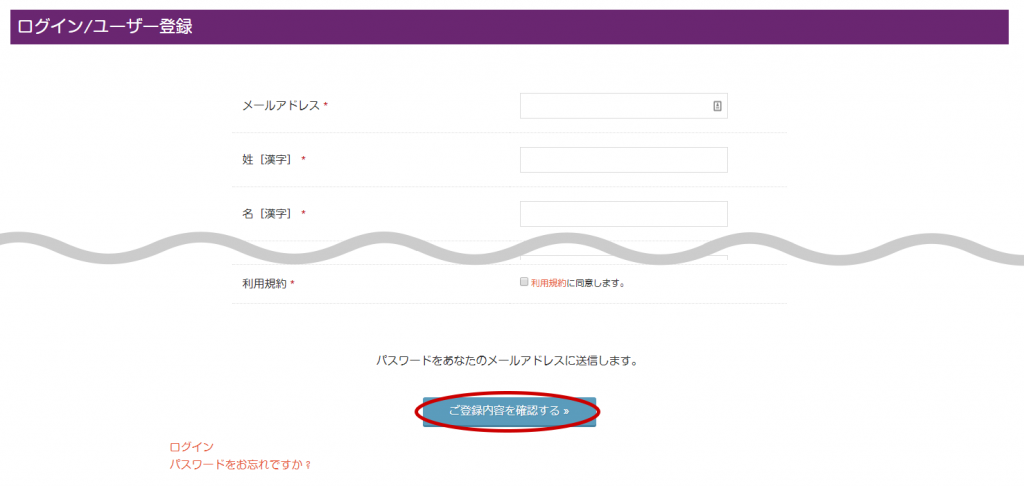Click the 姓［漢字］ label text

pos(267,160)
